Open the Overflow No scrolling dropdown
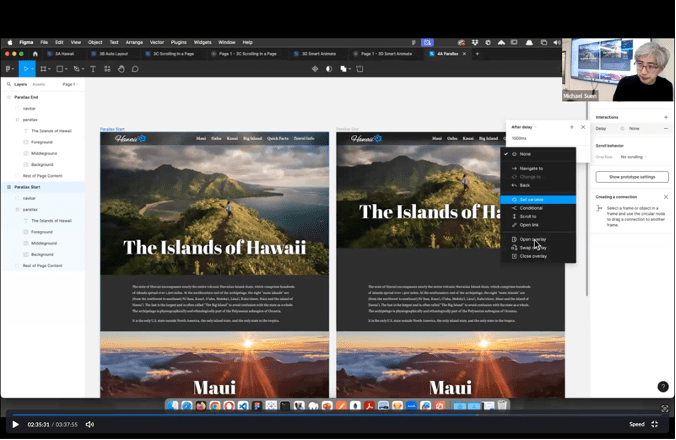The width and height of the screenshot is (676, 440). pos(633,157)
